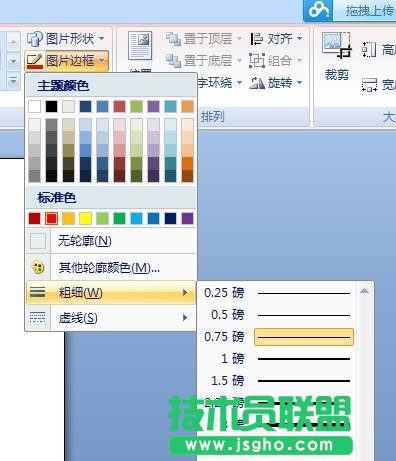
Task: Click the weight submenu scroll-up arrow
Action: pos(365,292)
